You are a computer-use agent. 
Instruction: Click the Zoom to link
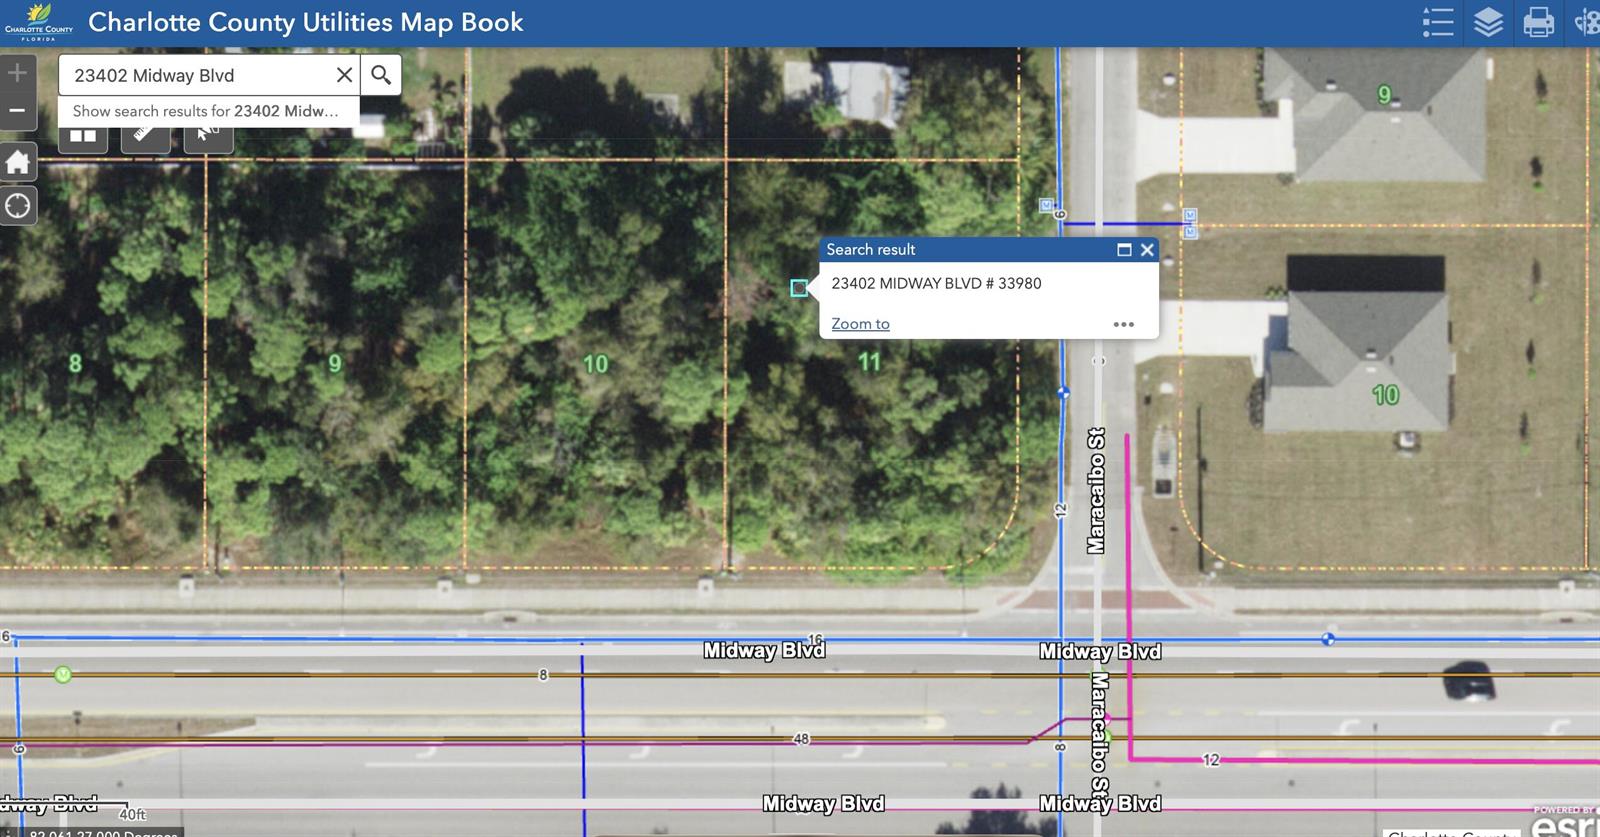(x=860, y=324)
